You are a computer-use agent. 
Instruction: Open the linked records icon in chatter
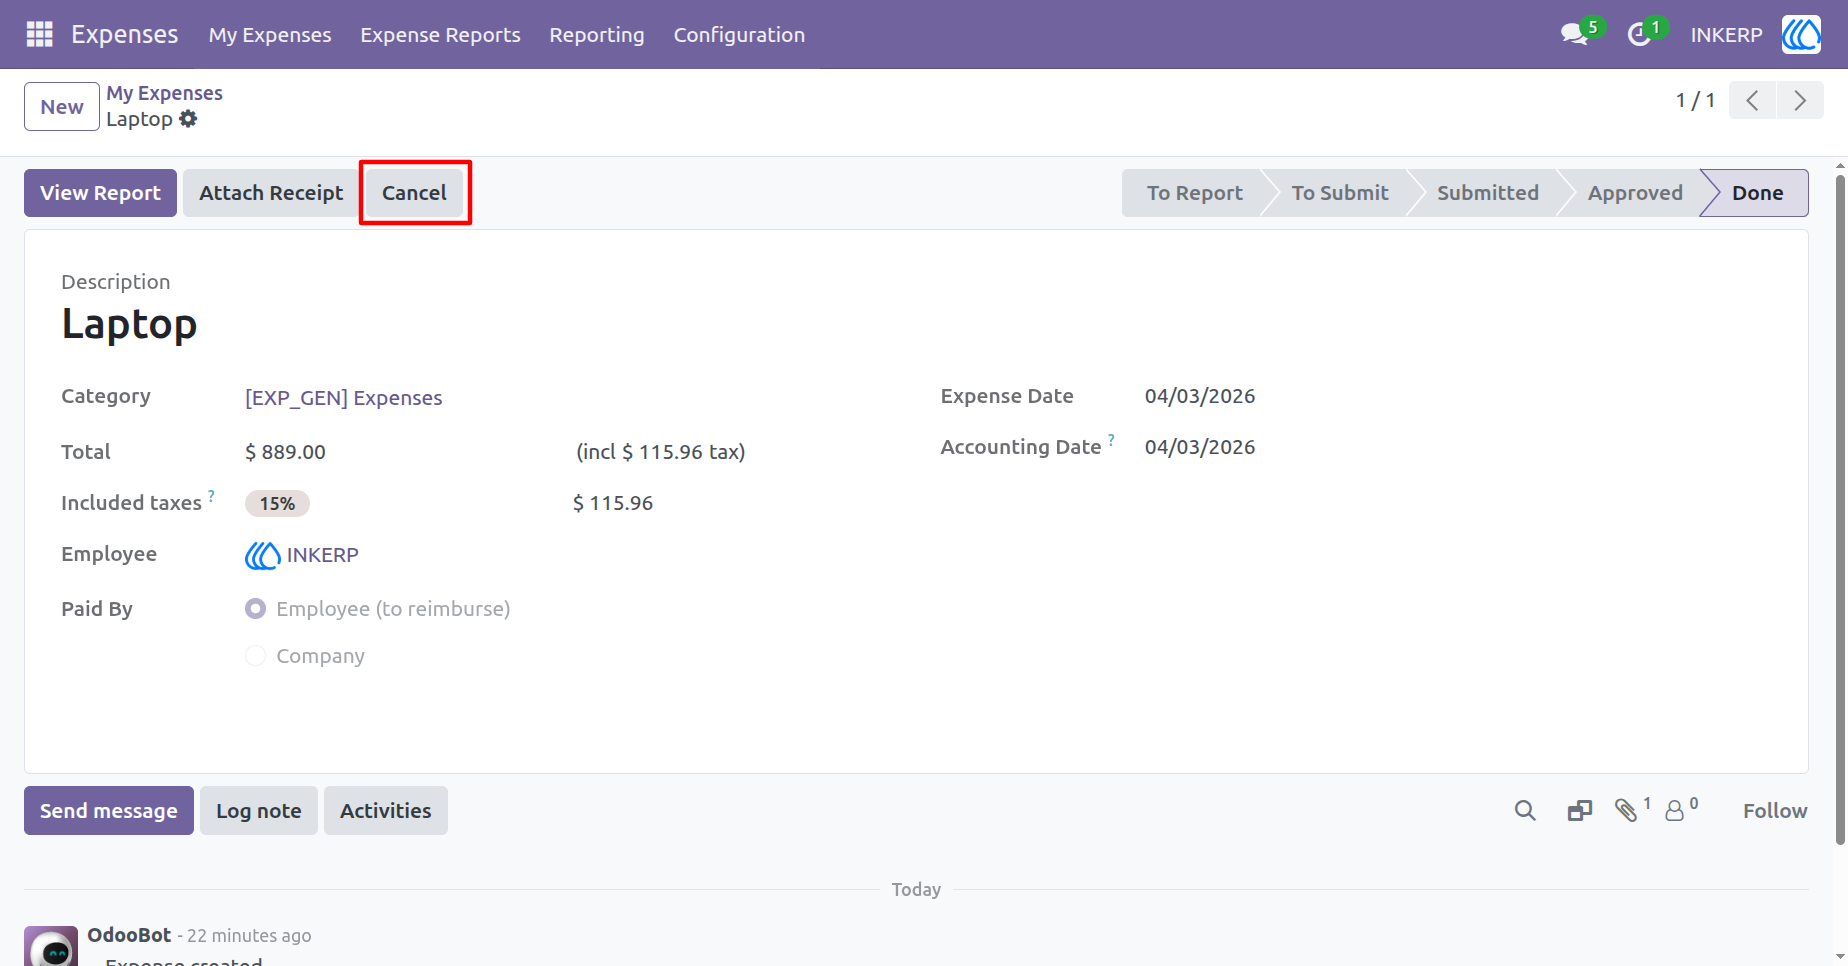click(1580, 811)
